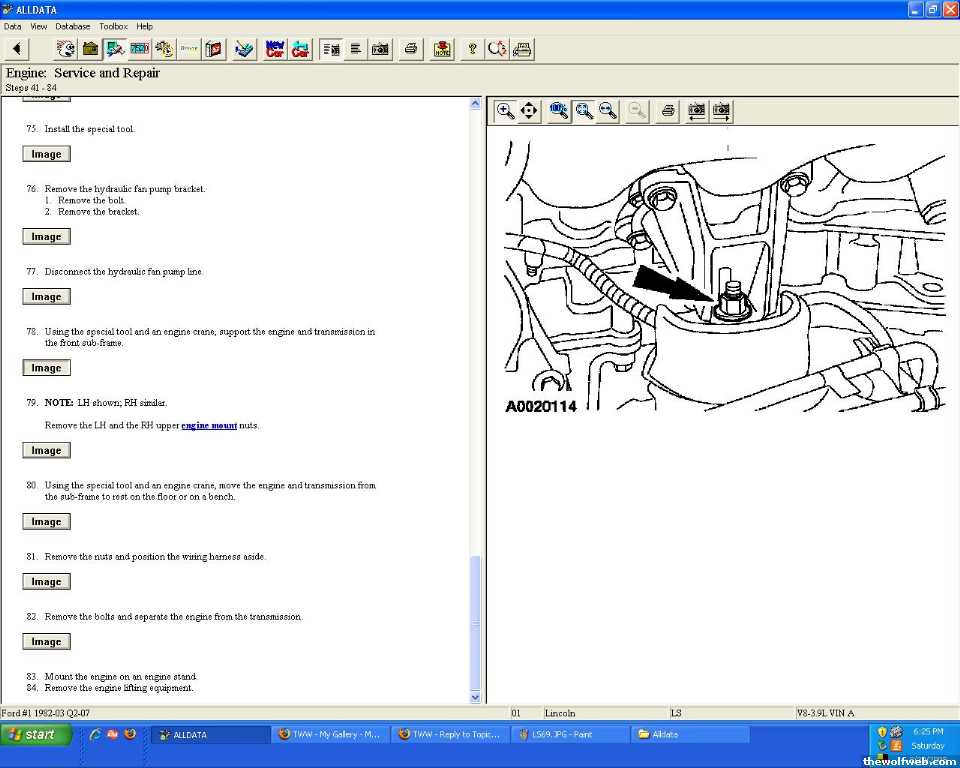Follow the engine mount link
Viewport: 960px width, 768px height.
coord(209,426)
